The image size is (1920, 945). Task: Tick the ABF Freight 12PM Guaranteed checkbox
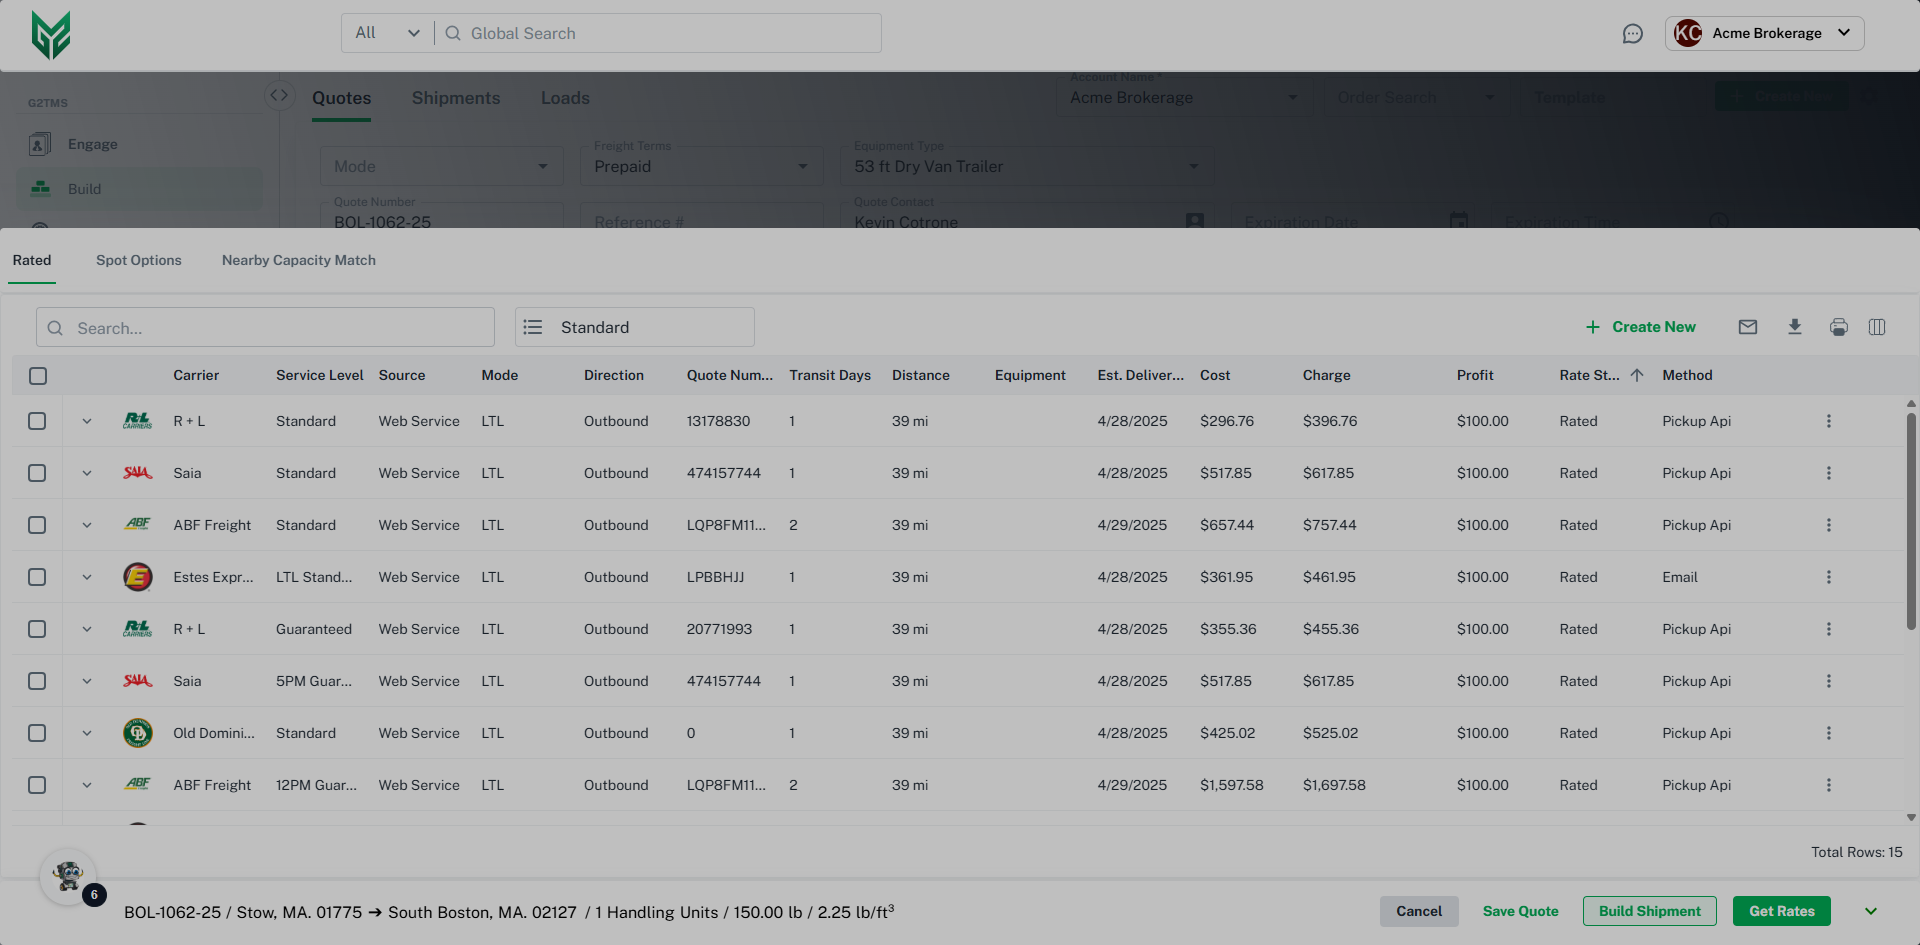(x=37, y=785)
